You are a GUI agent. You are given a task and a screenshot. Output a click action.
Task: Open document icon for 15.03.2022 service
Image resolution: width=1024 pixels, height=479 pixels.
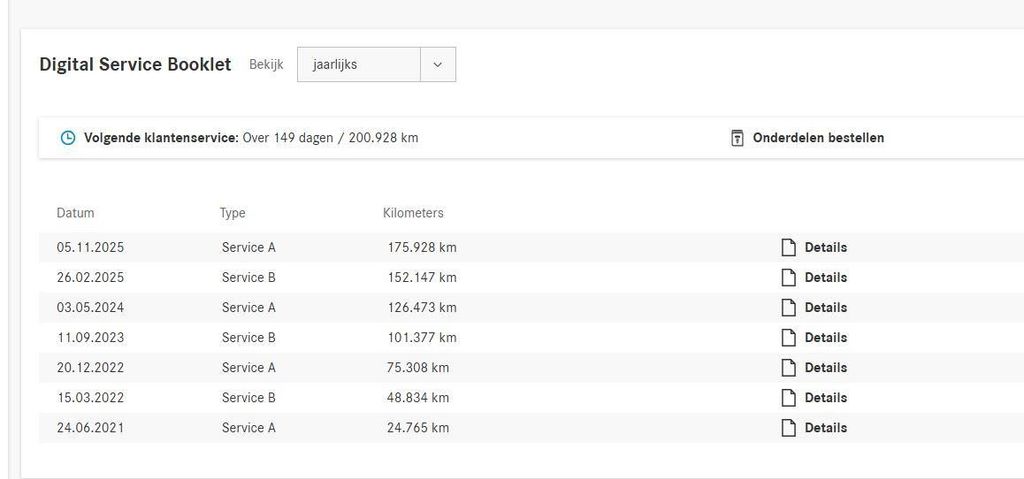click(x=789, y=398)
